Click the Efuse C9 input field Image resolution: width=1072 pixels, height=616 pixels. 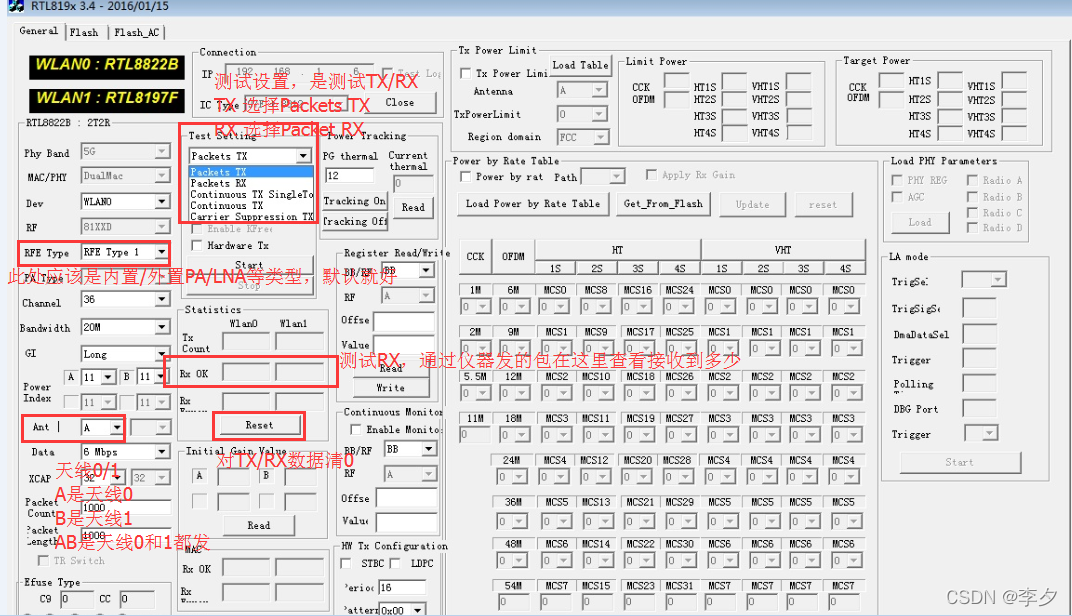click(x=76, y=600)
